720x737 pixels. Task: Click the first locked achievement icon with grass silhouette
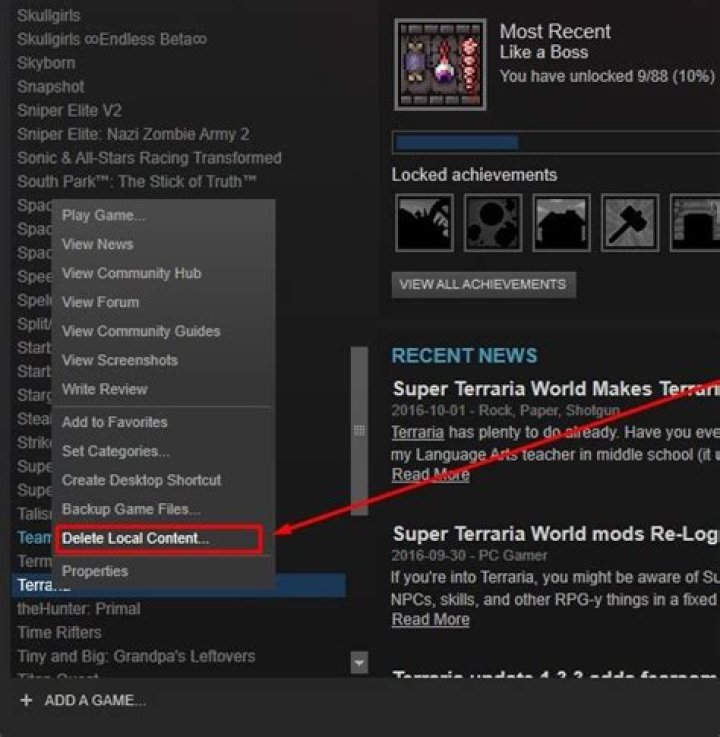tap(424, 223)
